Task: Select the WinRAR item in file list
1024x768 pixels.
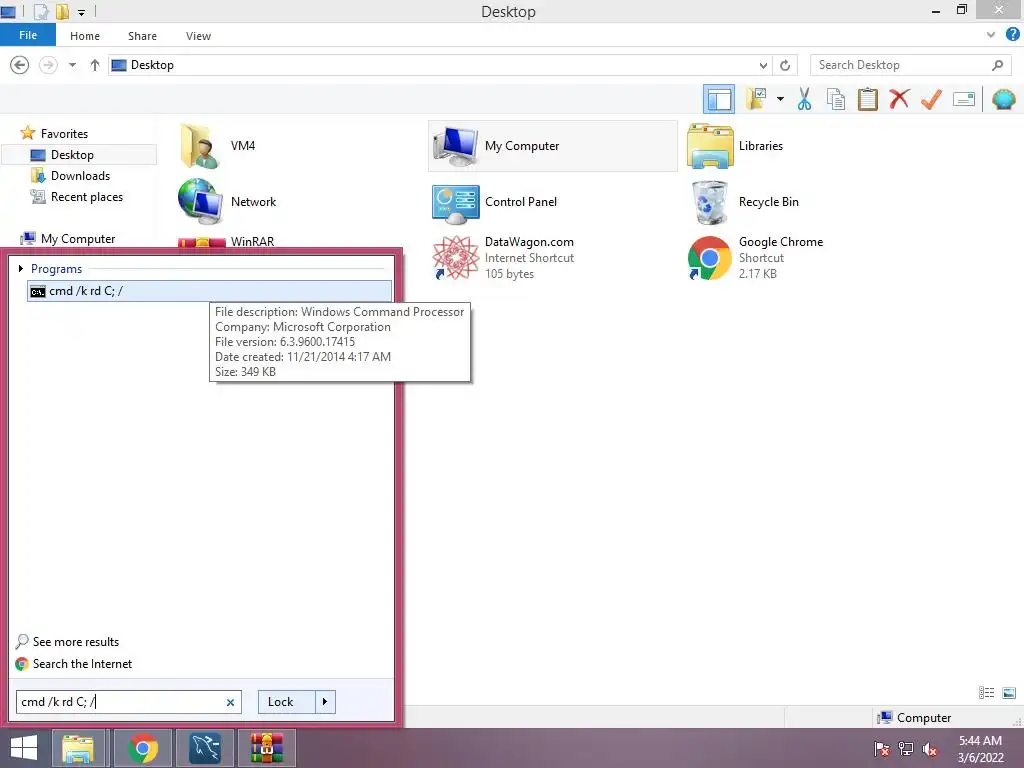Action: (x=226, y=241)
